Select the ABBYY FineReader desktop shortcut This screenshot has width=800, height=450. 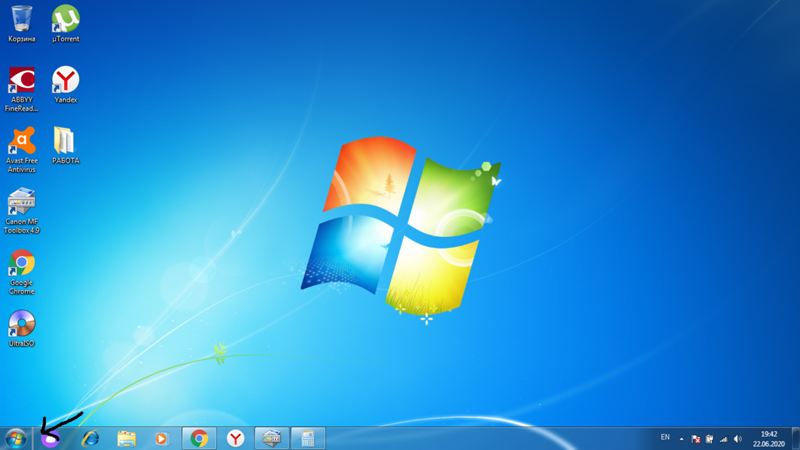(21, 89)
